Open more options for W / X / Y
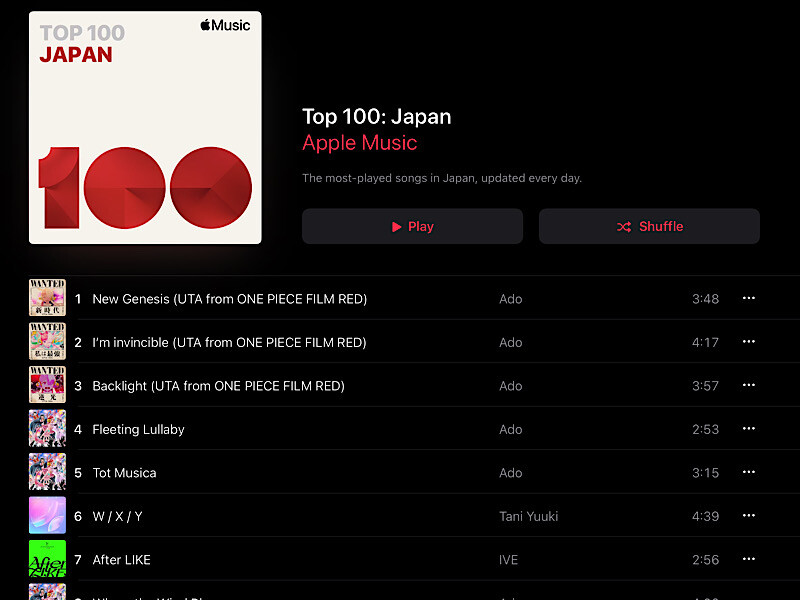Screen dimensions: 800x600 coord(748,515)
